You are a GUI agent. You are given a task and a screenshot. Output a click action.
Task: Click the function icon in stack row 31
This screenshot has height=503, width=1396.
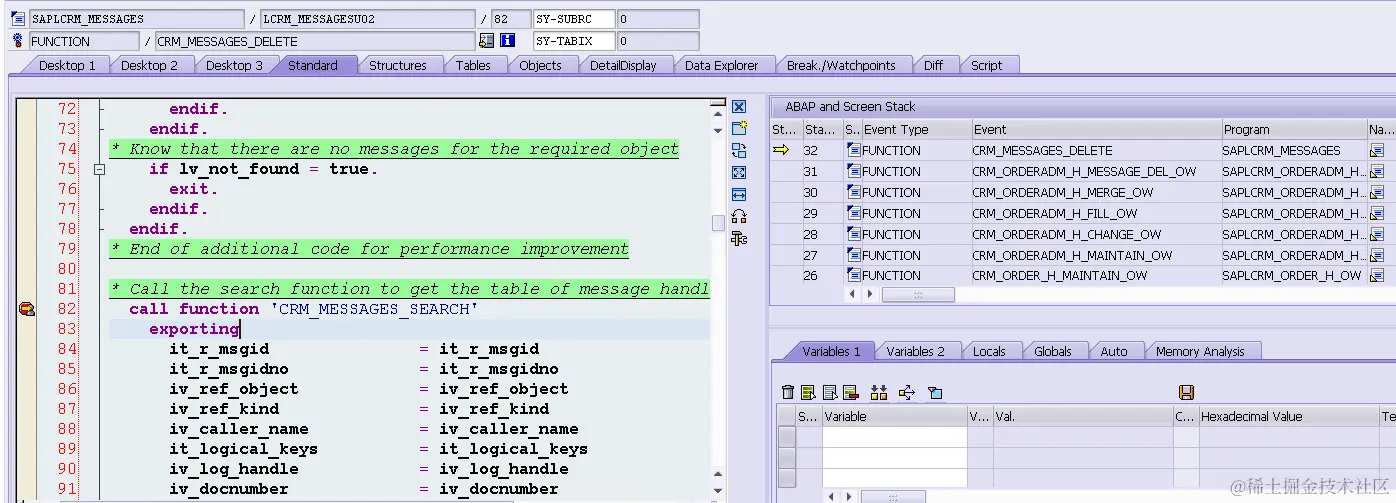854,171
